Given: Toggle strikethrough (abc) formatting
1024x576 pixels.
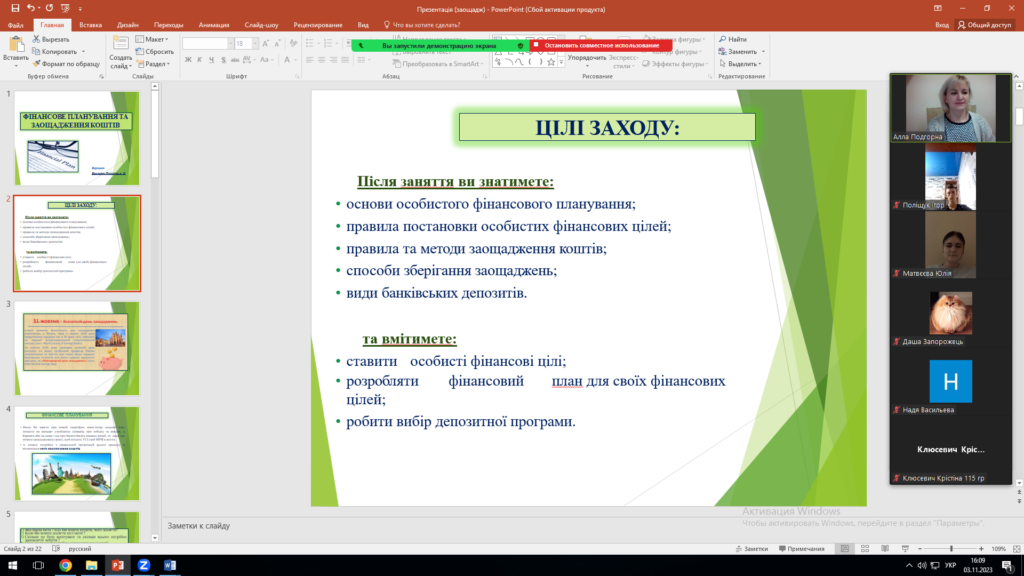Looking at the screenshot, I should tap(235, 60).
